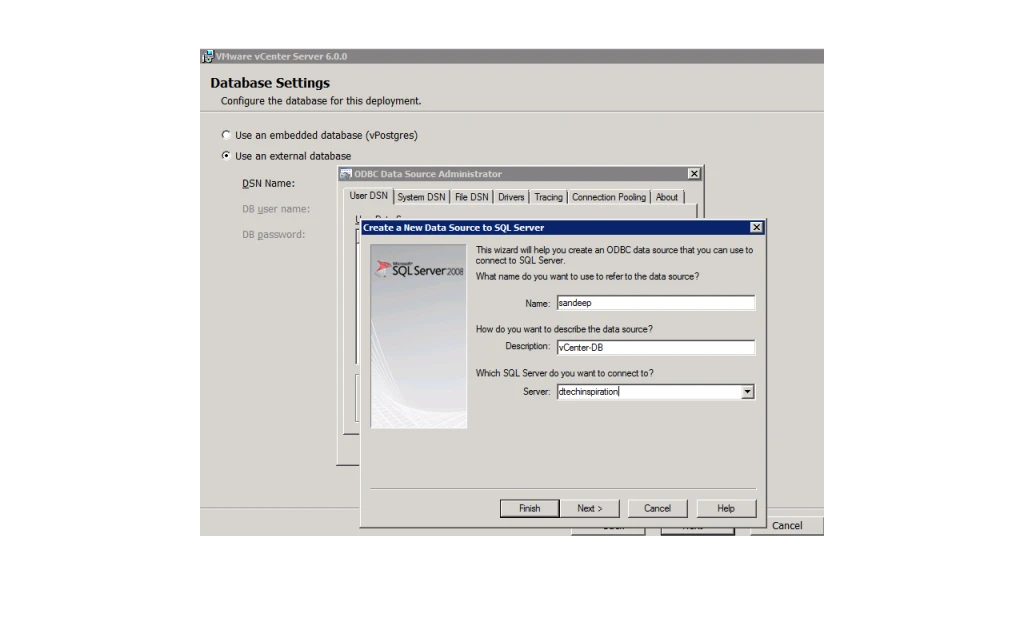
Task: Open Help in the SQL Server wizard
Action: 726,508
